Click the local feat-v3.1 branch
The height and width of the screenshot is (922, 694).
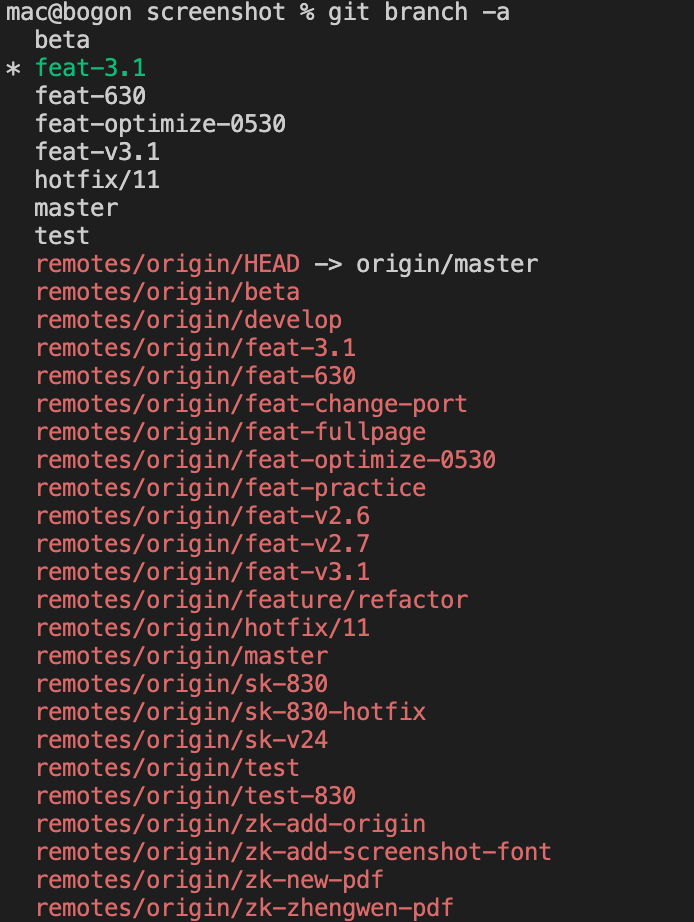pos(98,152)
